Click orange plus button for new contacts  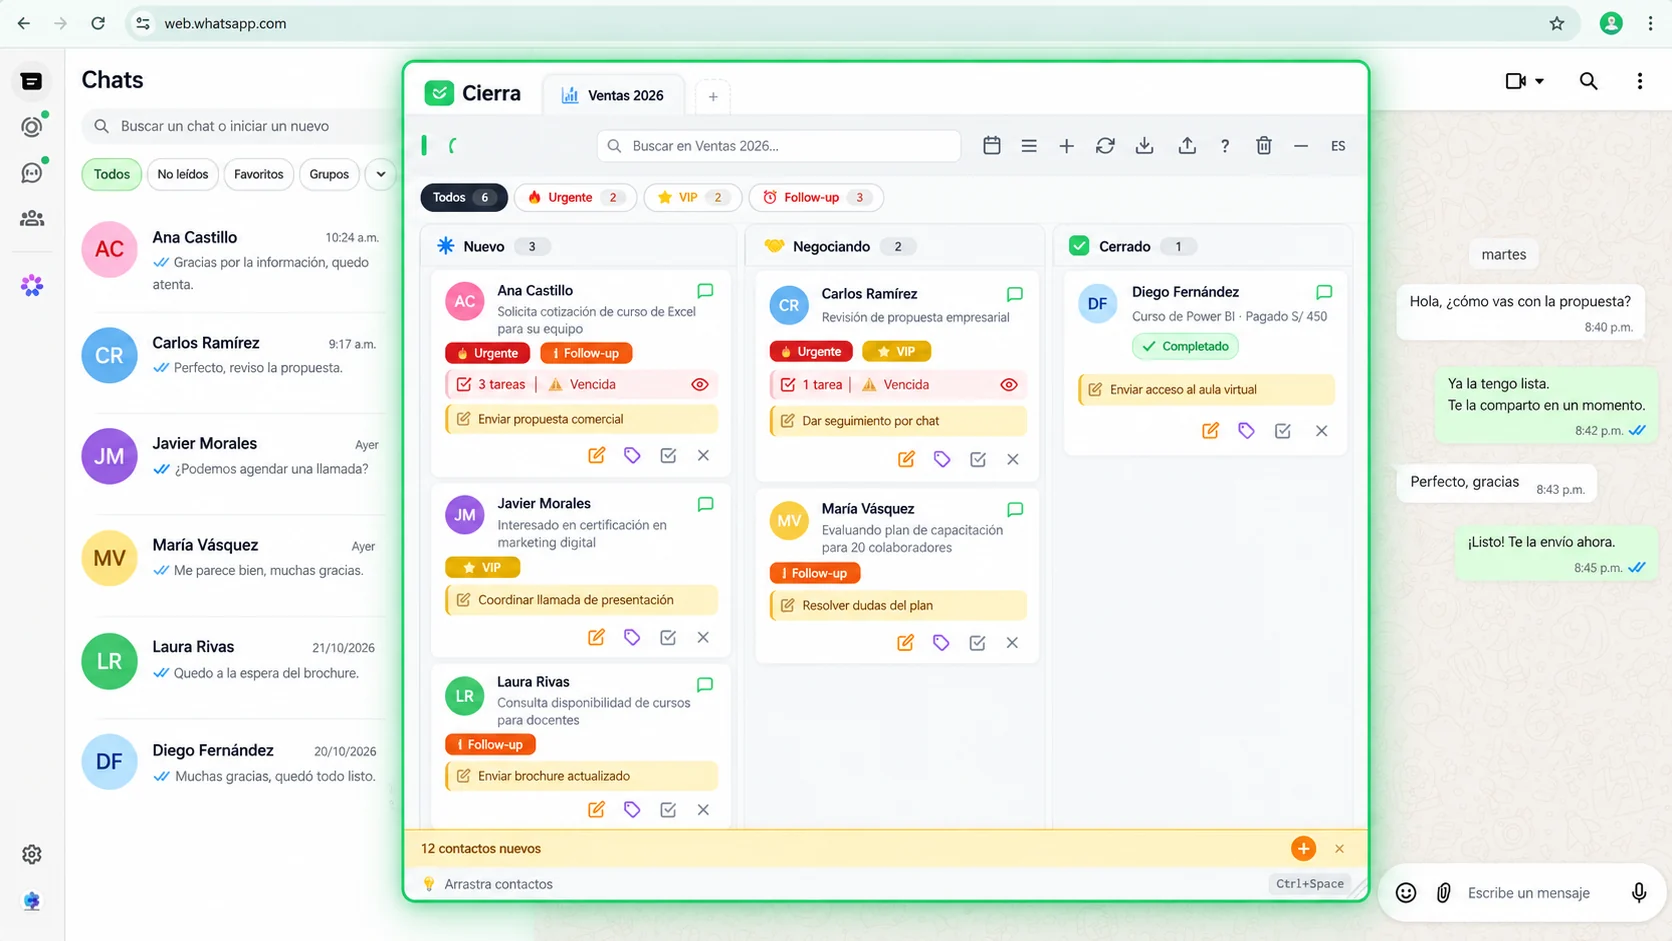1303,848
